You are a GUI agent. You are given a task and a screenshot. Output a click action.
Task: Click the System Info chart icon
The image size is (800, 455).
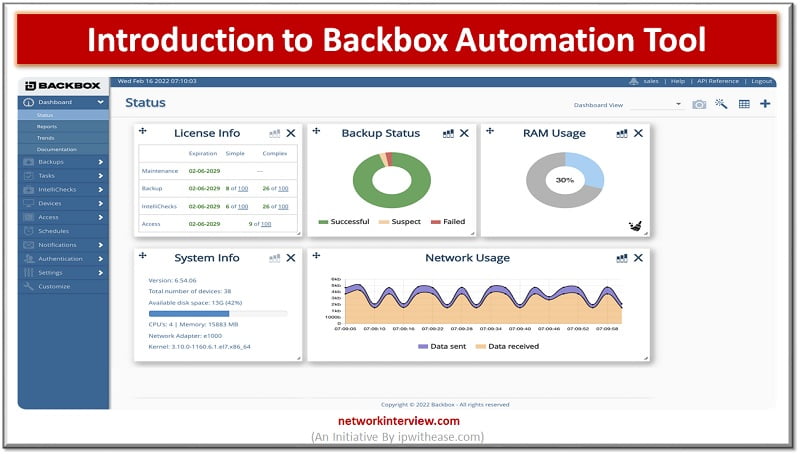(x=274, y=258)
